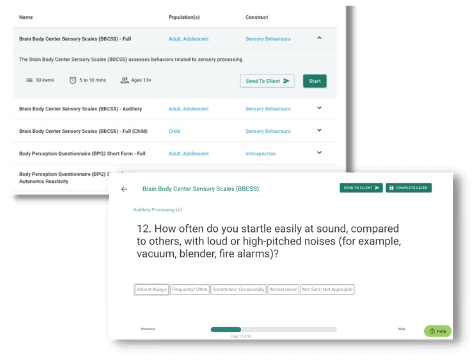Click the save icon on COMPLETE LATER
Image resolution: width=475 pixels, height=360 pixels.
[x=391, y=188]
